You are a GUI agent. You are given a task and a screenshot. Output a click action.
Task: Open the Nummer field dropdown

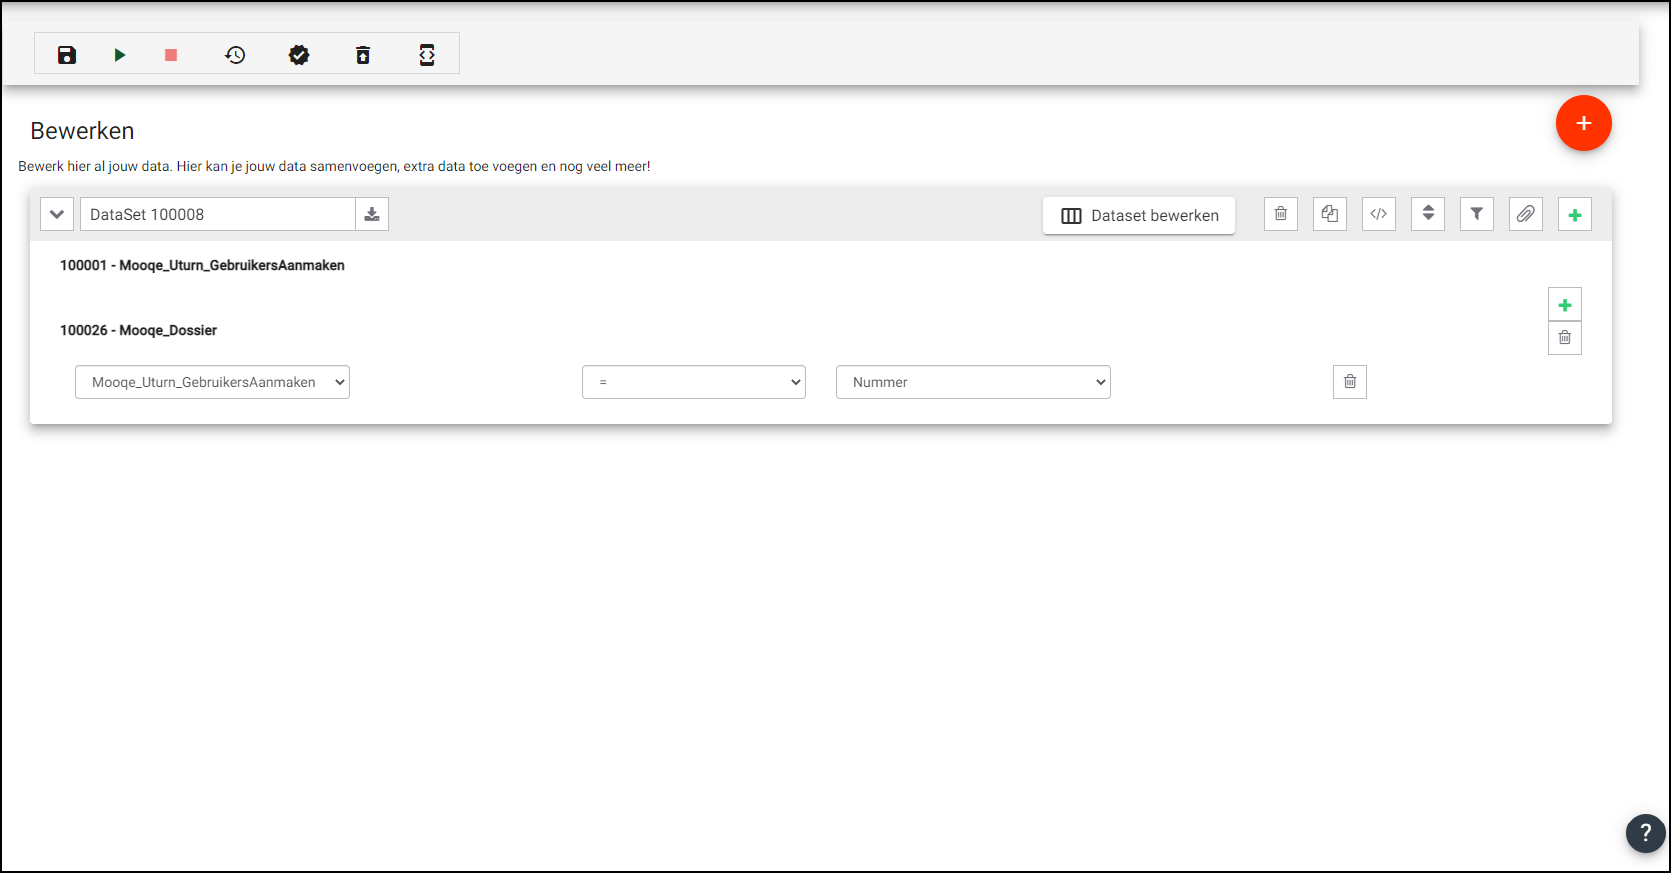[x=973, y=382]
